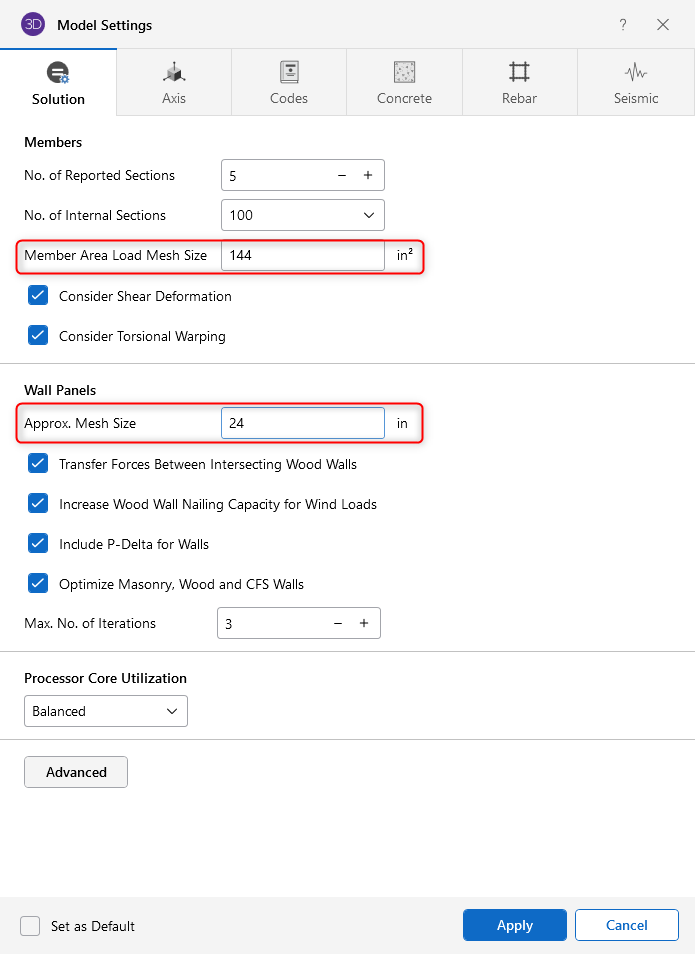Open the Processor Core Utilization dropdown
Screen dimensions: 695x954
pyautogui.click(x=105, y=711)
